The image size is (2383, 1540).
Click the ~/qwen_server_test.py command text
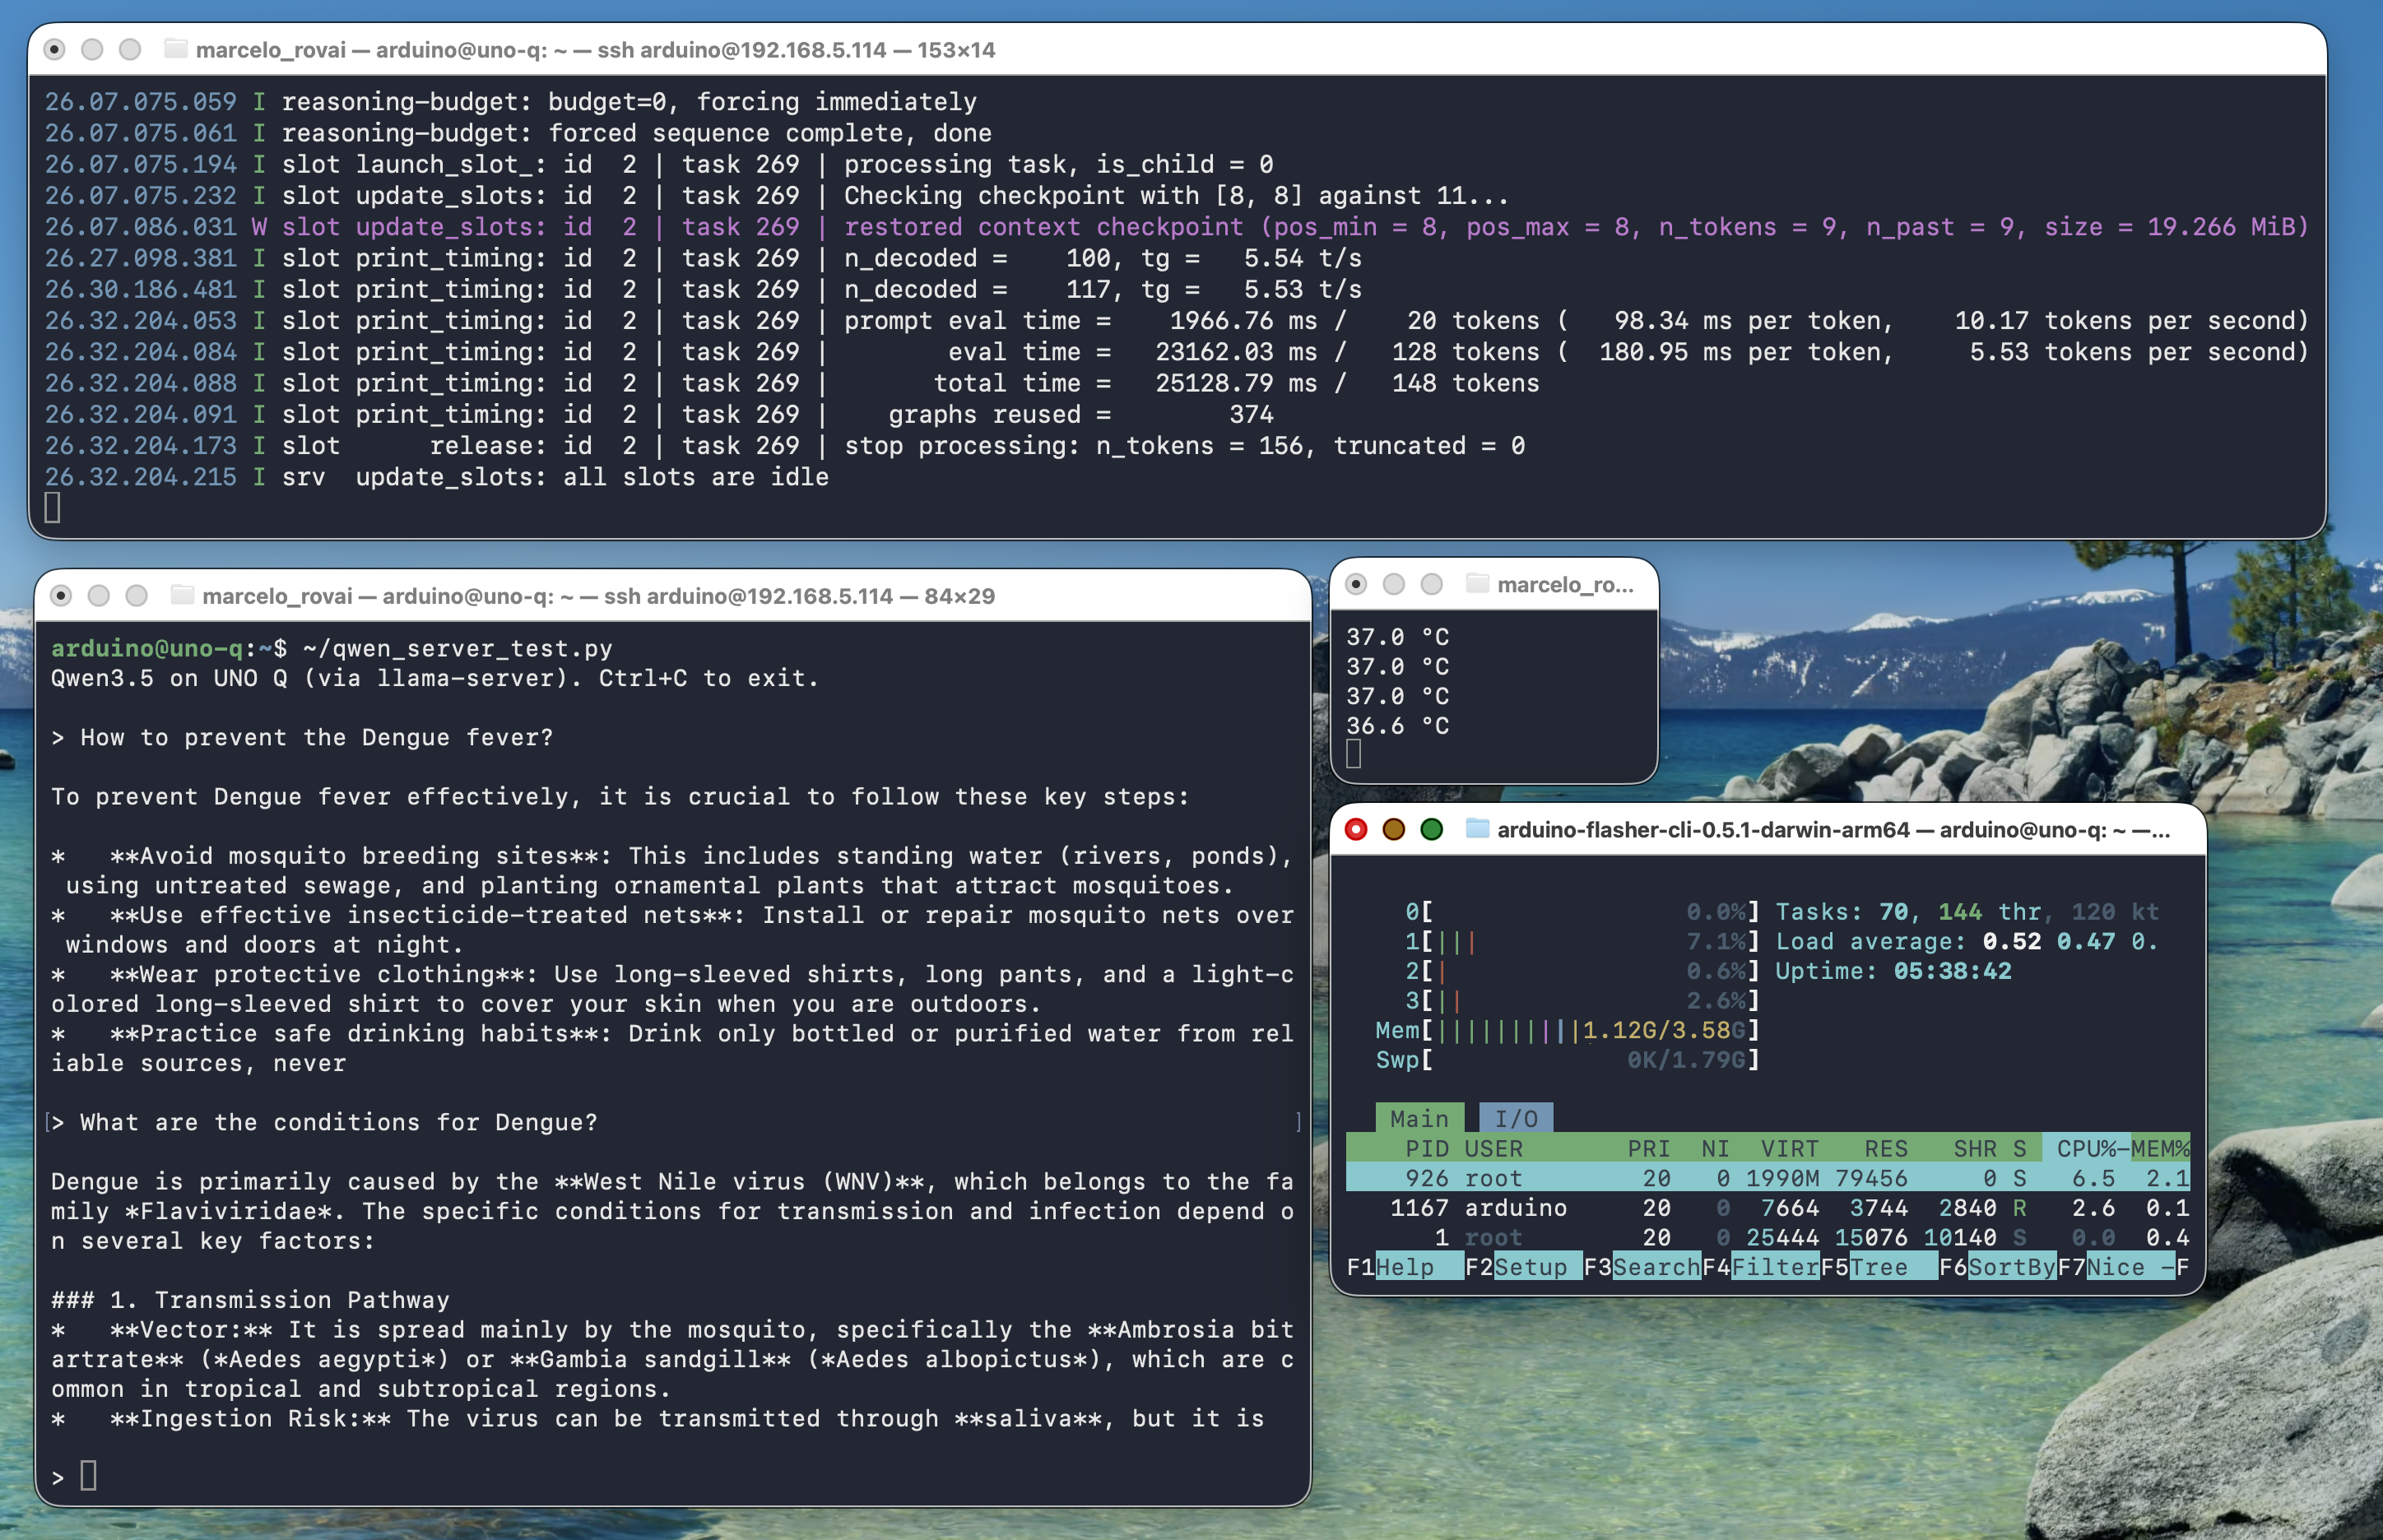coord(457,648)
